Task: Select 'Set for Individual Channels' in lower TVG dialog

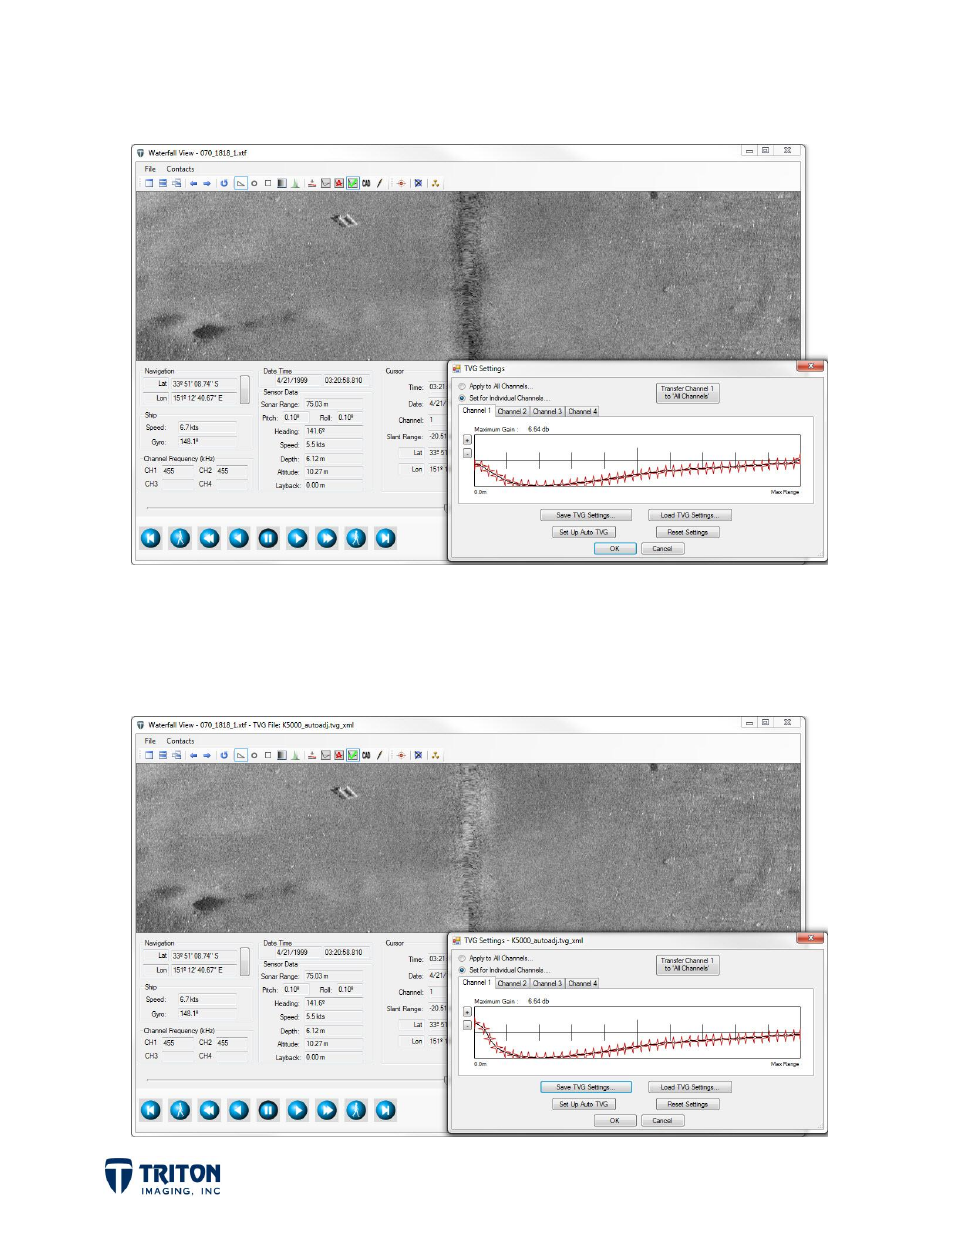Action: [503, 970]
